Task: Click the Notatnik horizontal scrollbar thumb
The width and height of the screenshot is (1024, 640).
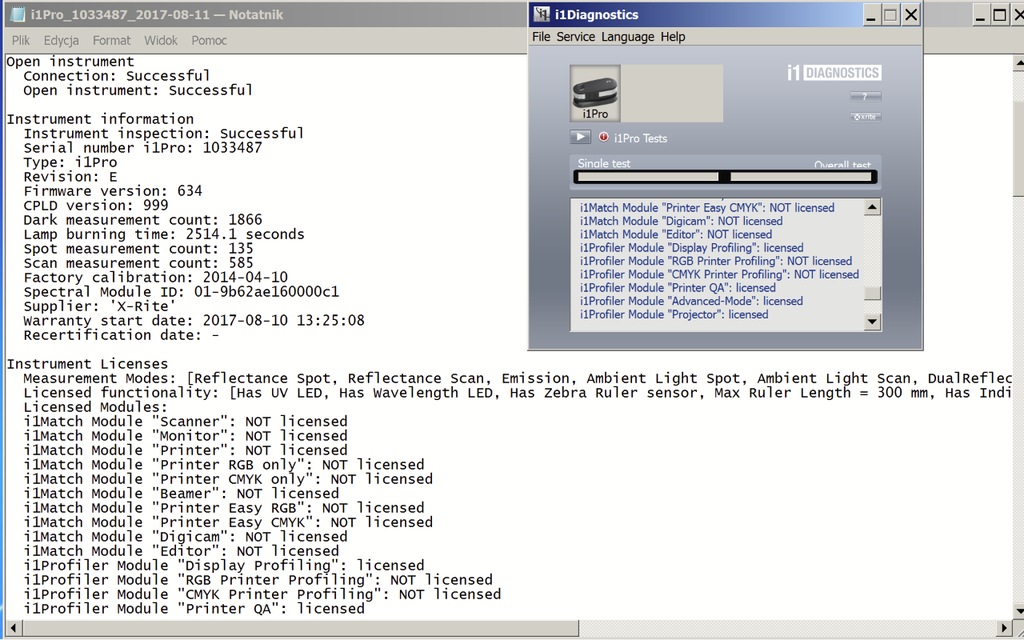Action: tap(299, 628)
